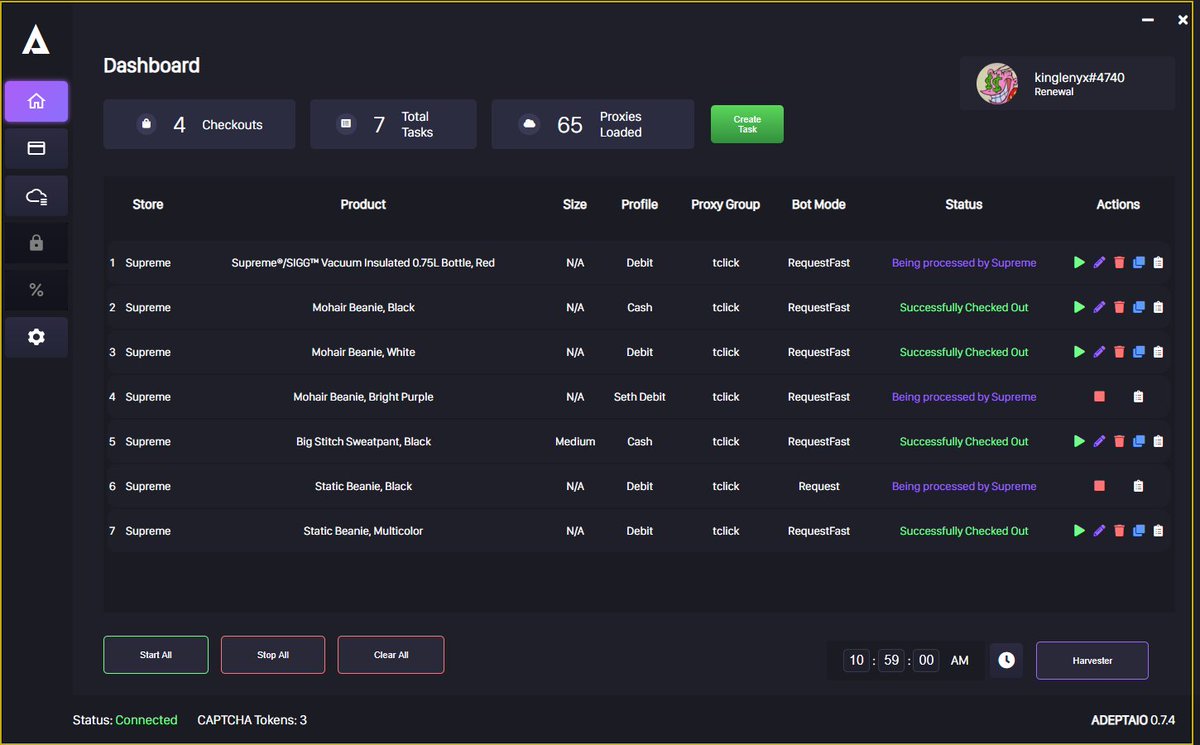Open the clipboard log for Mohair Beanie Black
1200x745 pixels.
click(x=1158, y=307)
